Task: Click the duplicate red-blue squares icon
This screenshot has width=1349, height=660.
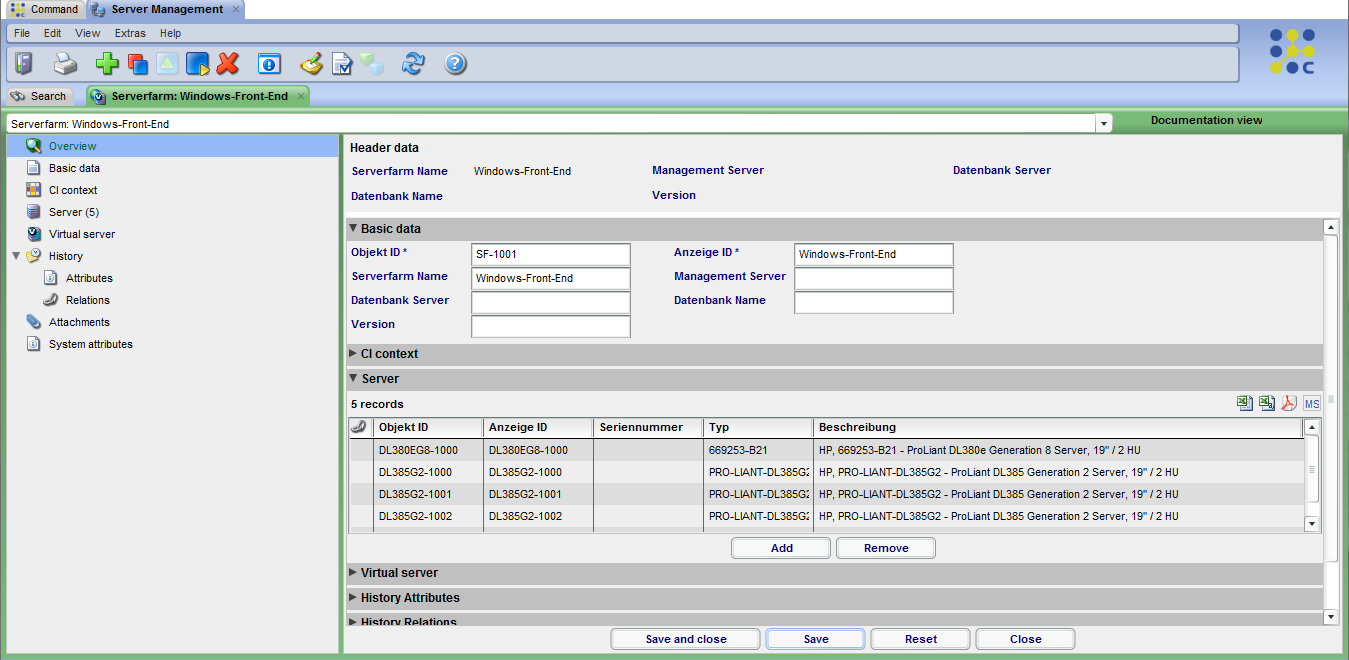Action: click(138, 64)
